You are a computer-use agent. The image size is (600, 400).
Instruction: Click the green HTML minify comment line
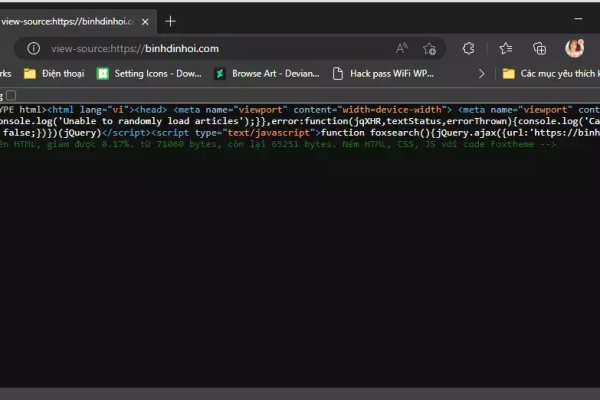[278, 144]
